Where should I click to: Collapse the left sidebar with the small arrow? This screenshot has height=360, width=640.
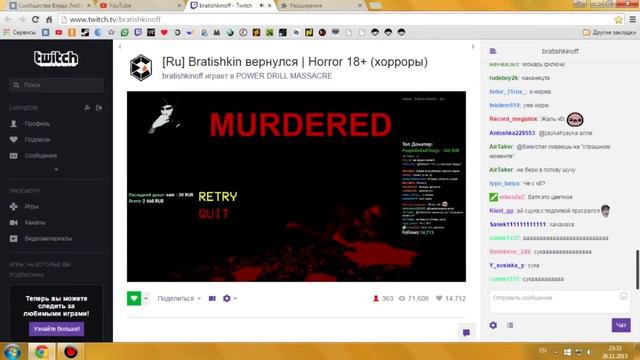(x=120, y=47)
